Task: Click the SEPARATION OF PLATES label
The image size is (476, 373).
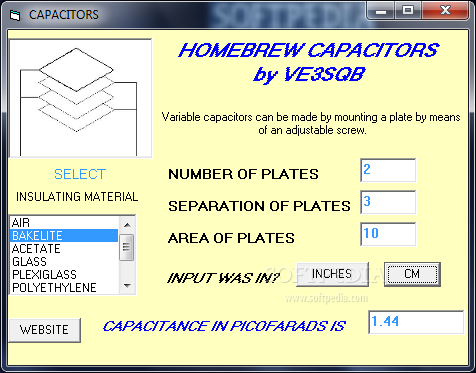Action: click(259, 206)
